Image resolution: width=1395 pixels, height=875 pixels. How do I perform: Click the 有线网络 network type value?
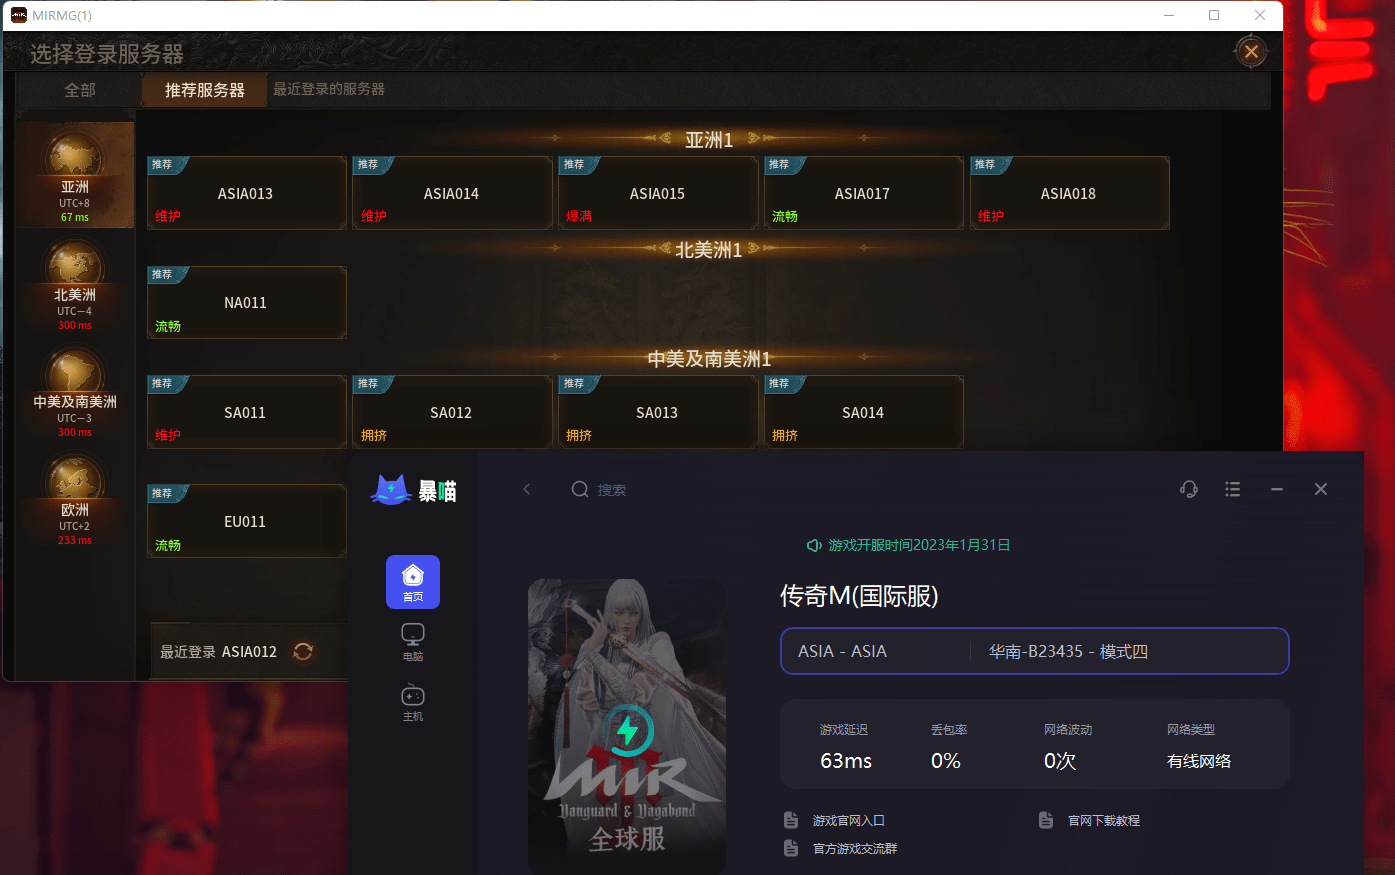point(1199,761)
